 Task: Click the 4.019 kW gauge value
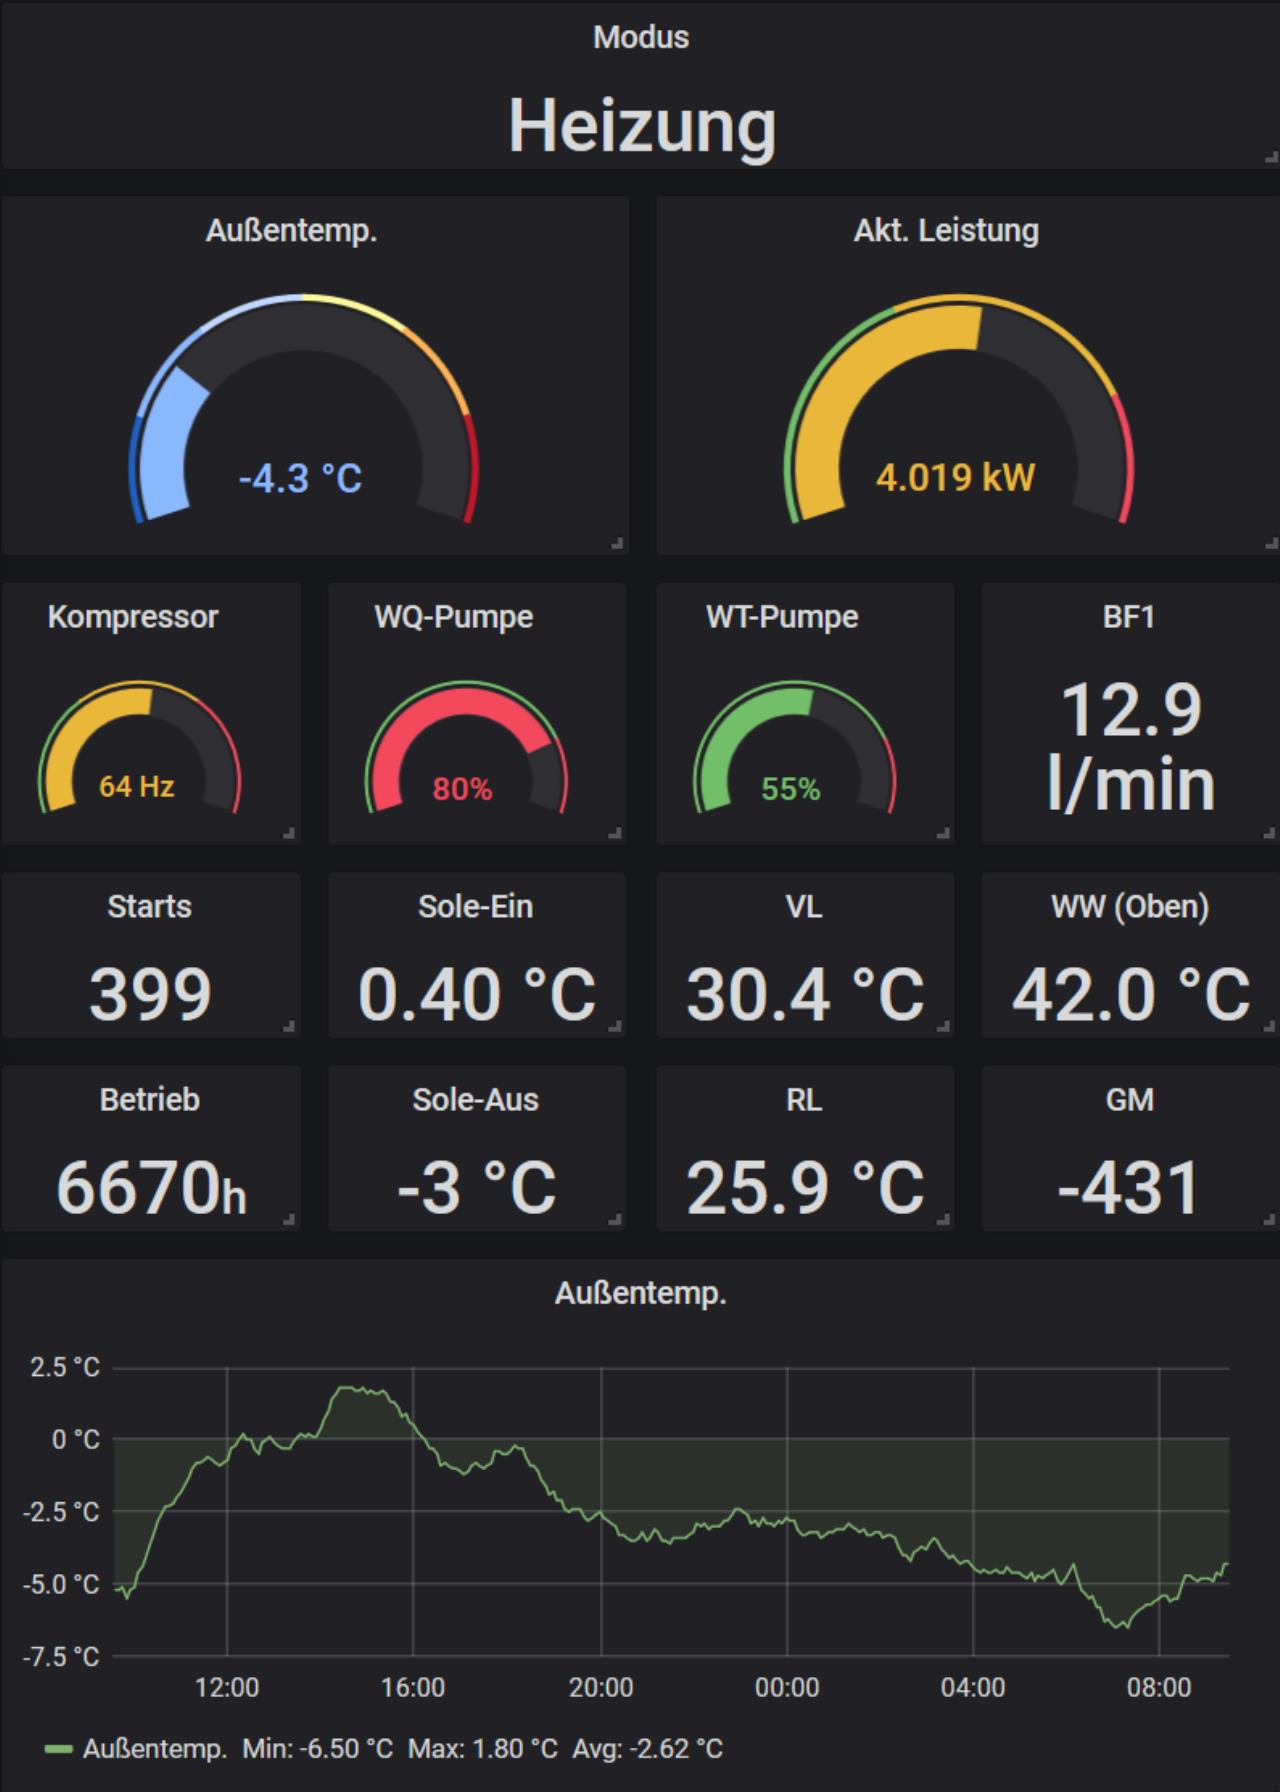click(956, 477)
